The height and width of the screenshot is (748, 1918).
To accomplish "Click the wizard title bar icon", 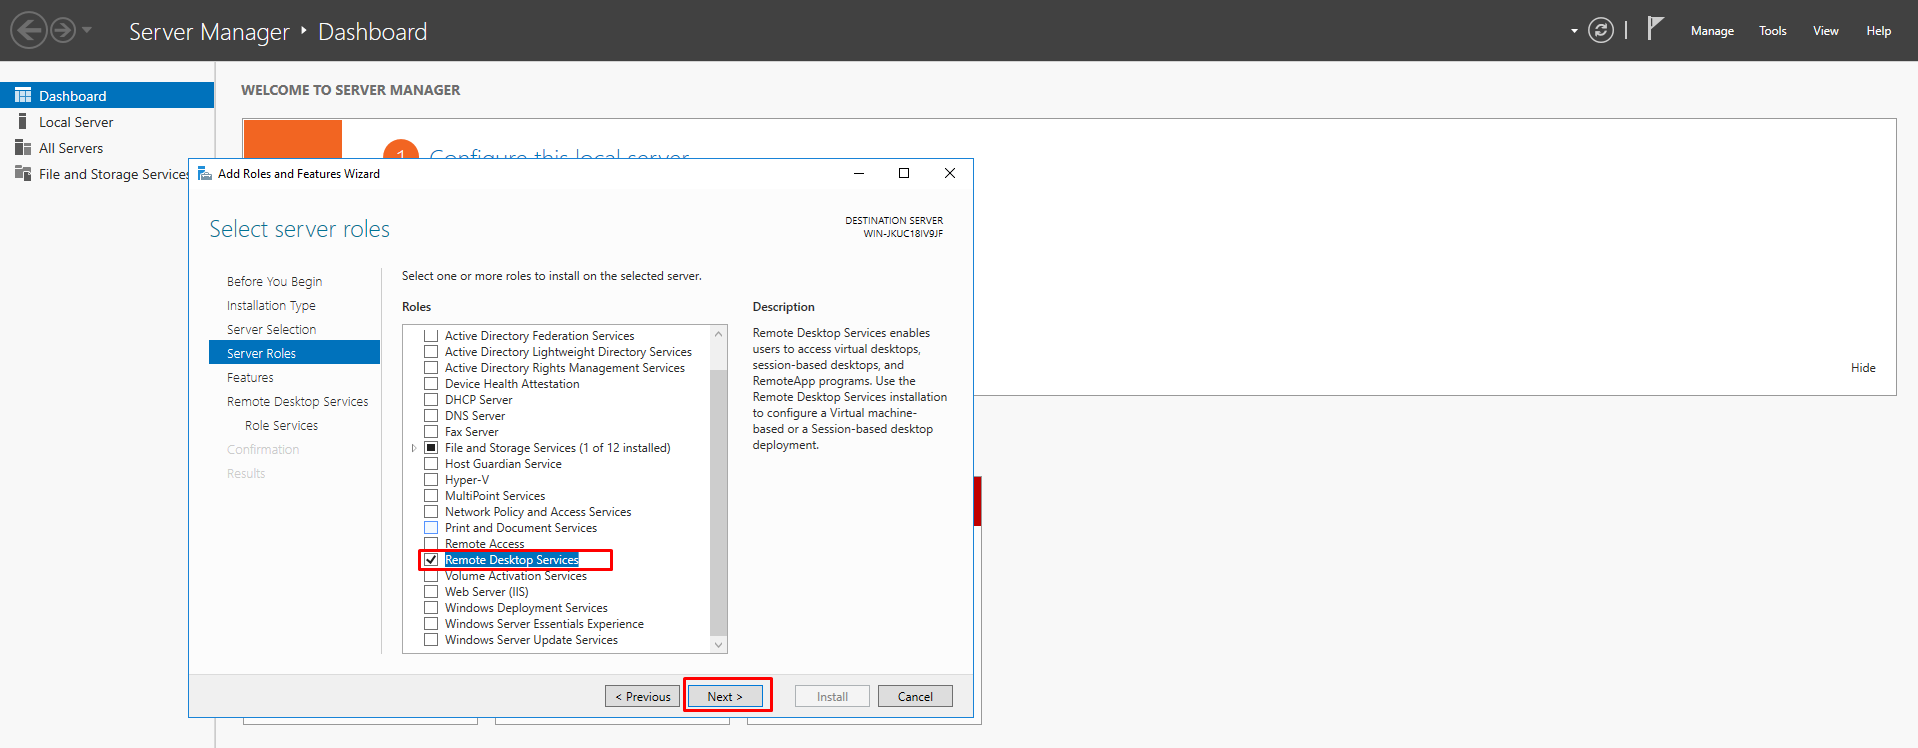I will 205,173.
